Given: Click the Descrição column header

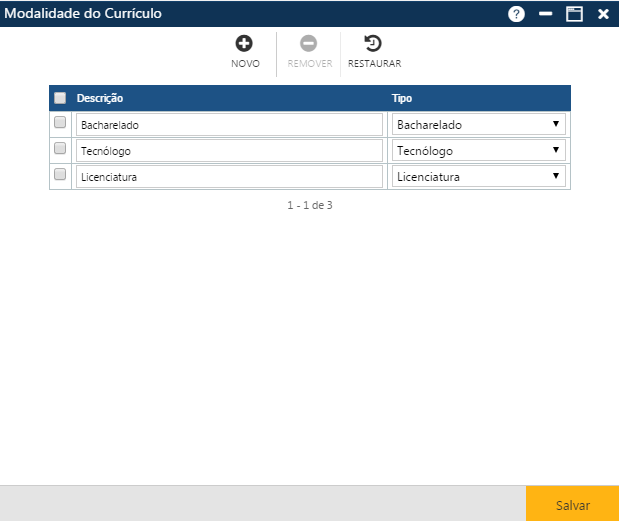Looking at the screenshot, I should 100,99.
